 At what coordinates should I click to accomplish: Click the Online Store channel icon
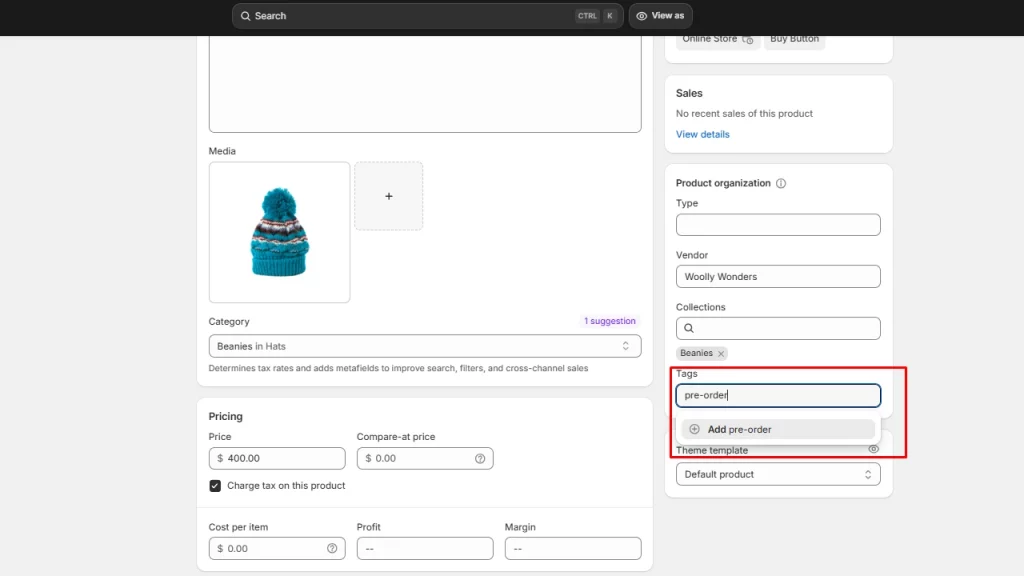point(747,39)
